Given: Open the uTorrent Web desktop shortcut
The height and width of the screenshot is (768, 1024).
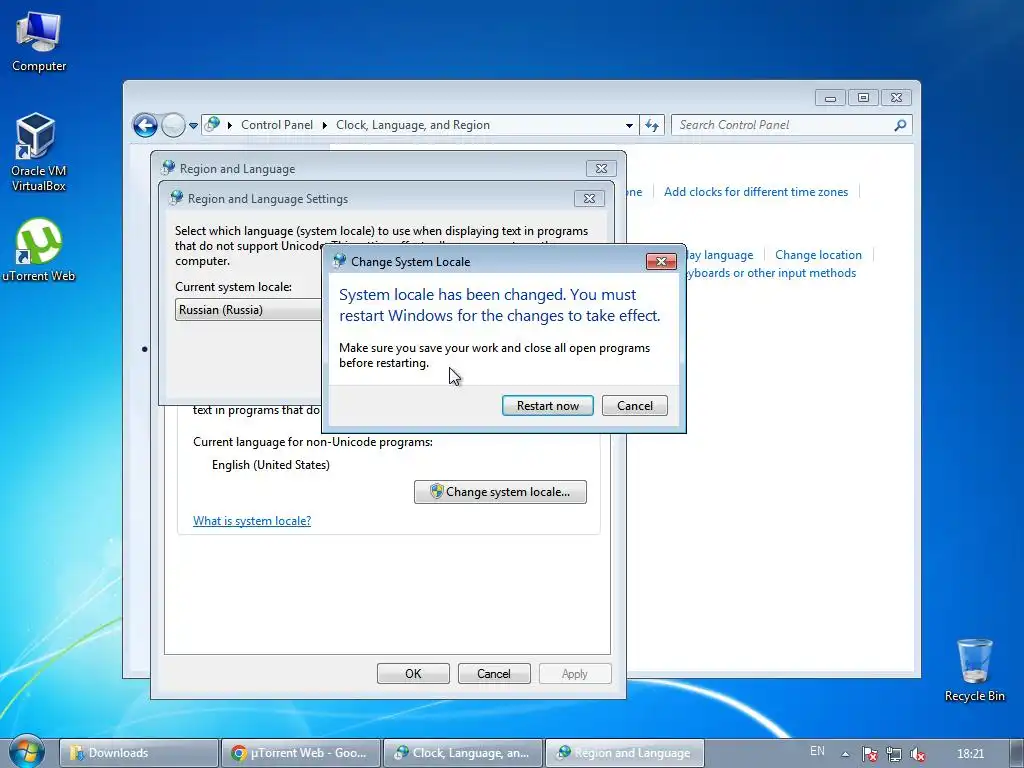Looking at the screenshot, I should click(39, 251).
